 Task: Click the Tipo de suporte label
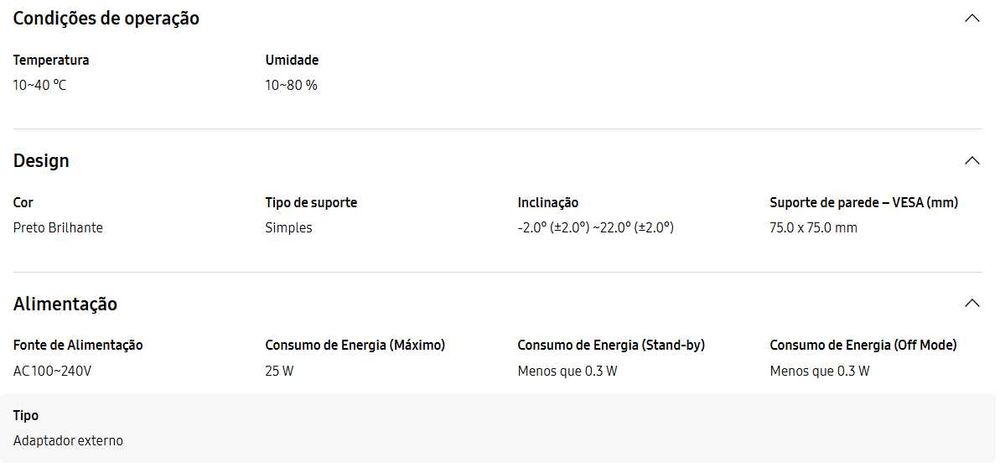[311, 202]
